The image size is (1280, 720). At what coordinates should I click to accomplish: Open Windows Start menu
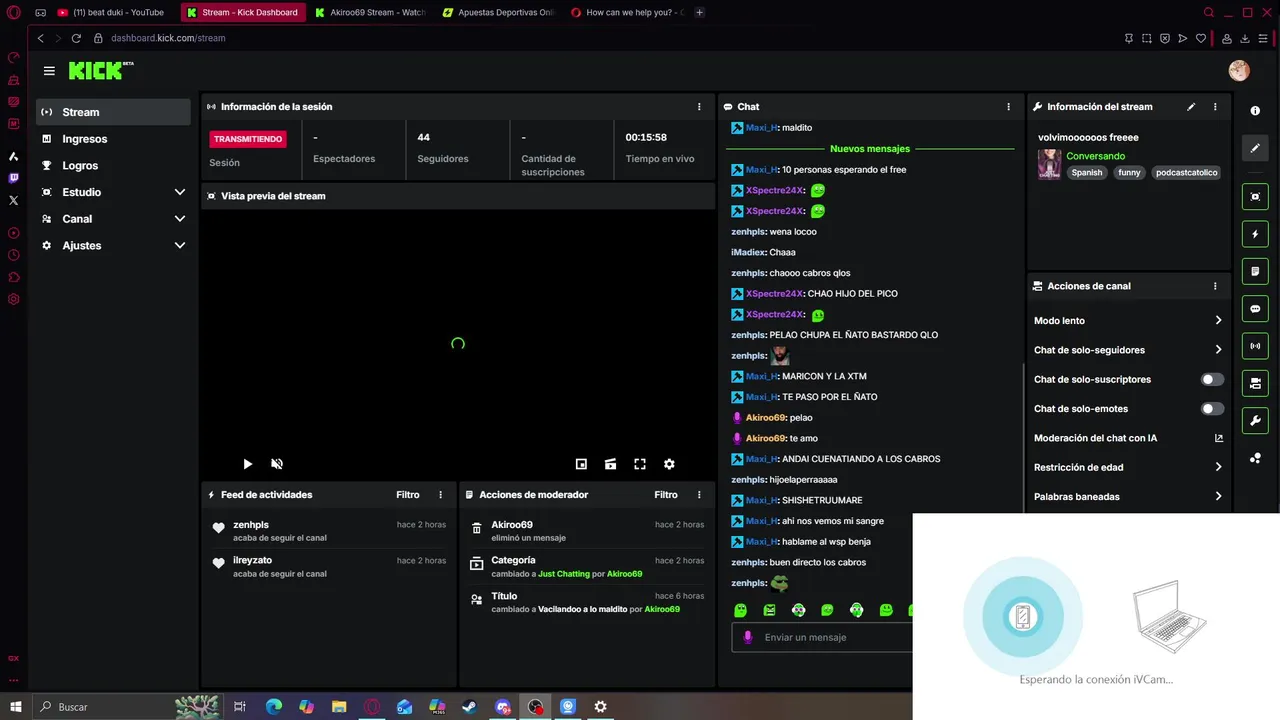(x=15, y=707)
